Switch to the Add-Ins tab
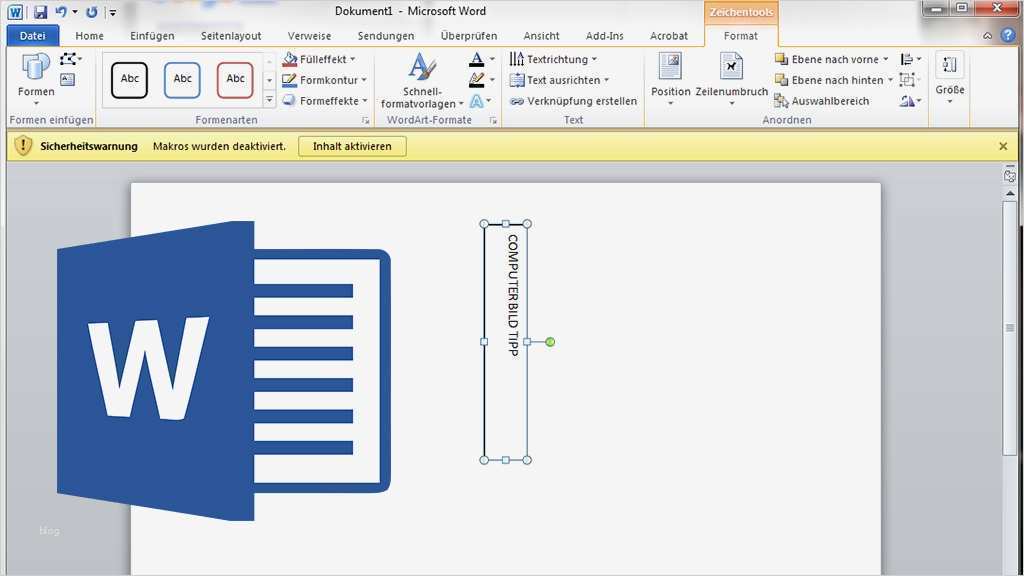Image resolution: width=1024 pixels, height=576 pixels. (605, 36)
